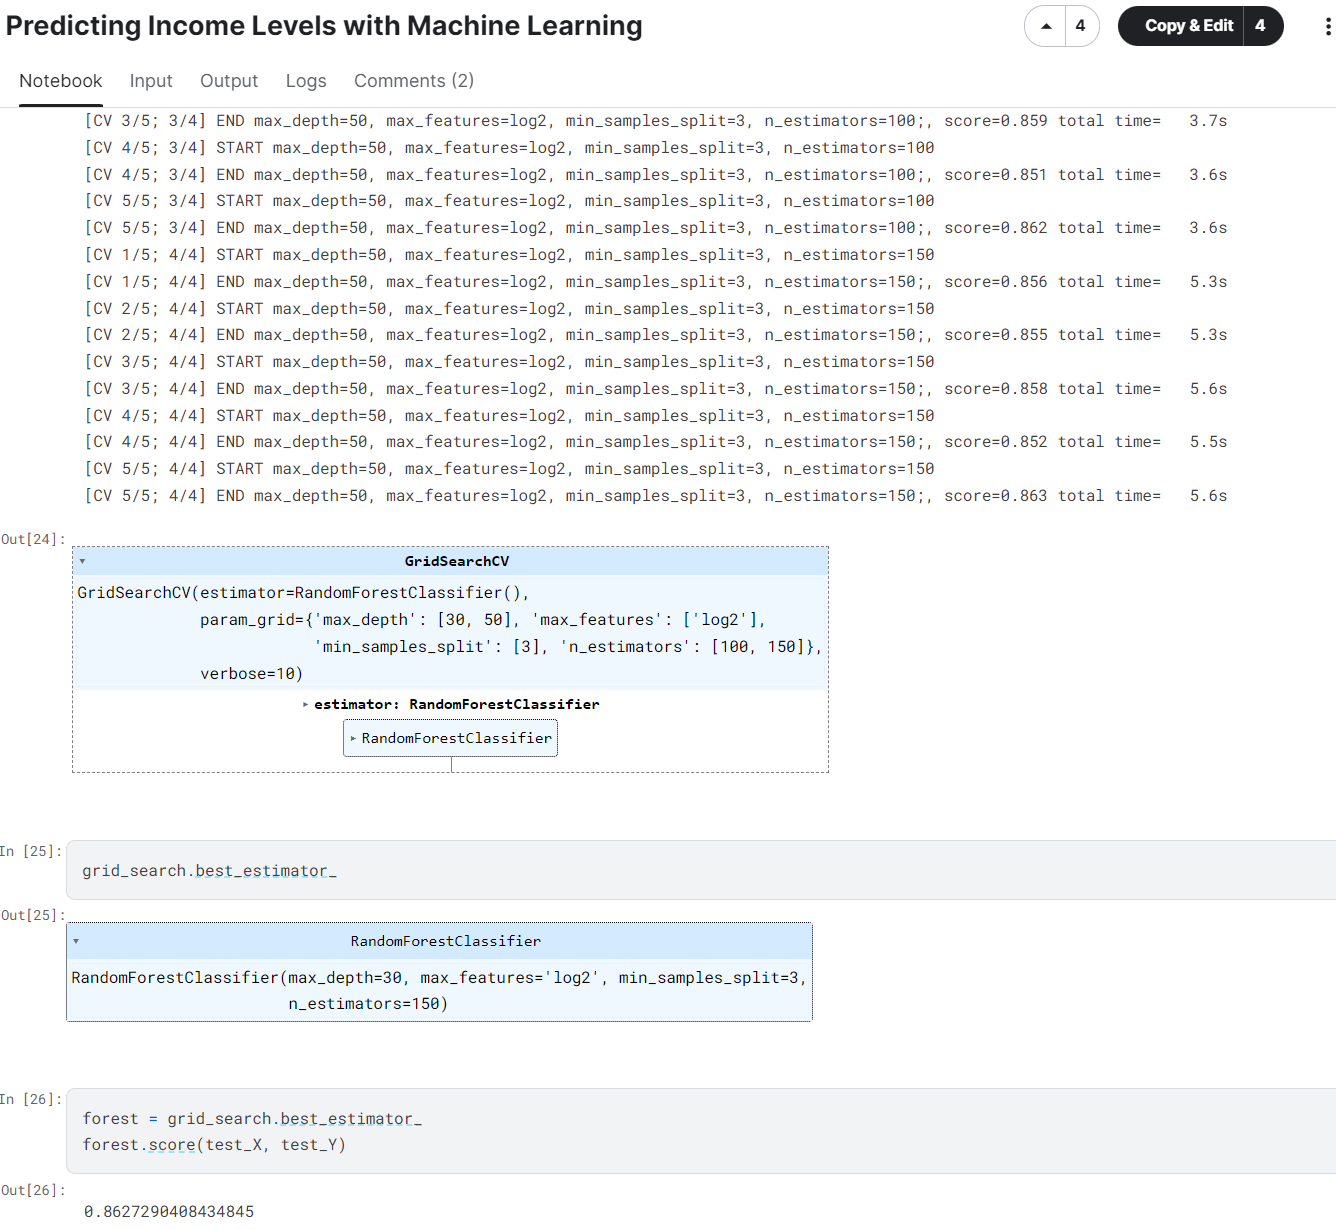Upvote the notebook with the arrow icon
The image size is (1336, 1230).
click(x=1046, y=26)
